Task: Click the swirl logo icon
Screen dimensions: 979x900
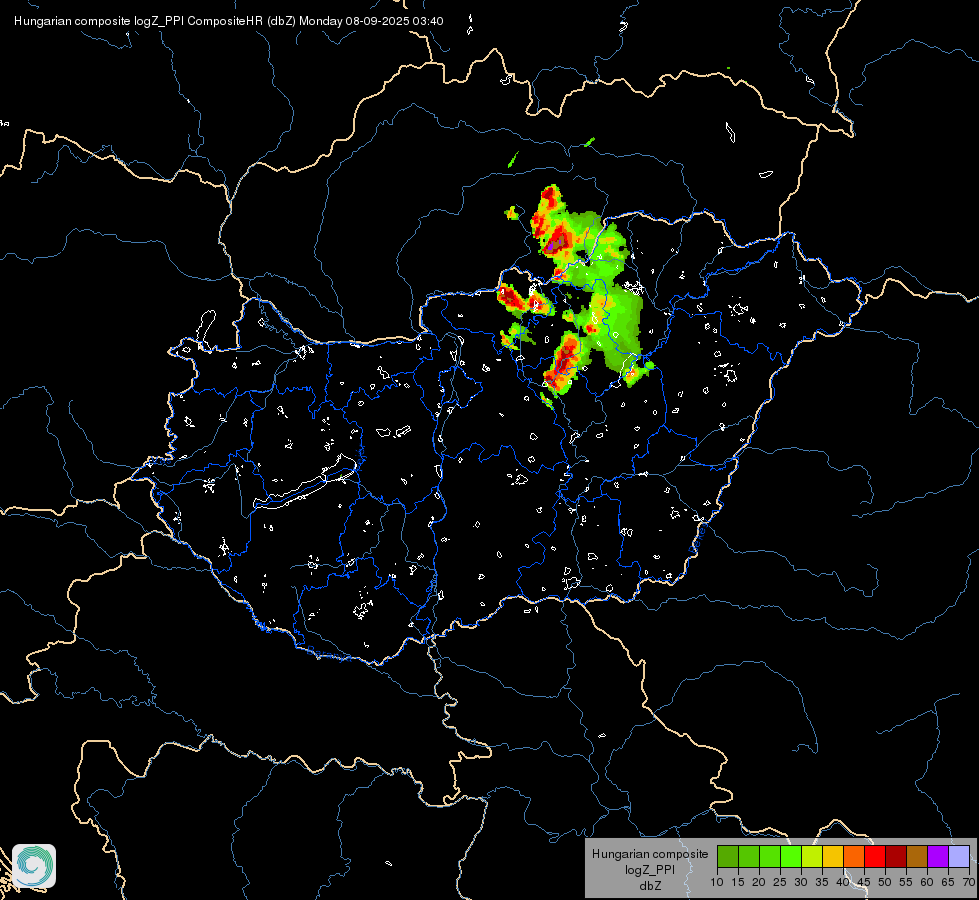Action: point(34,866)
